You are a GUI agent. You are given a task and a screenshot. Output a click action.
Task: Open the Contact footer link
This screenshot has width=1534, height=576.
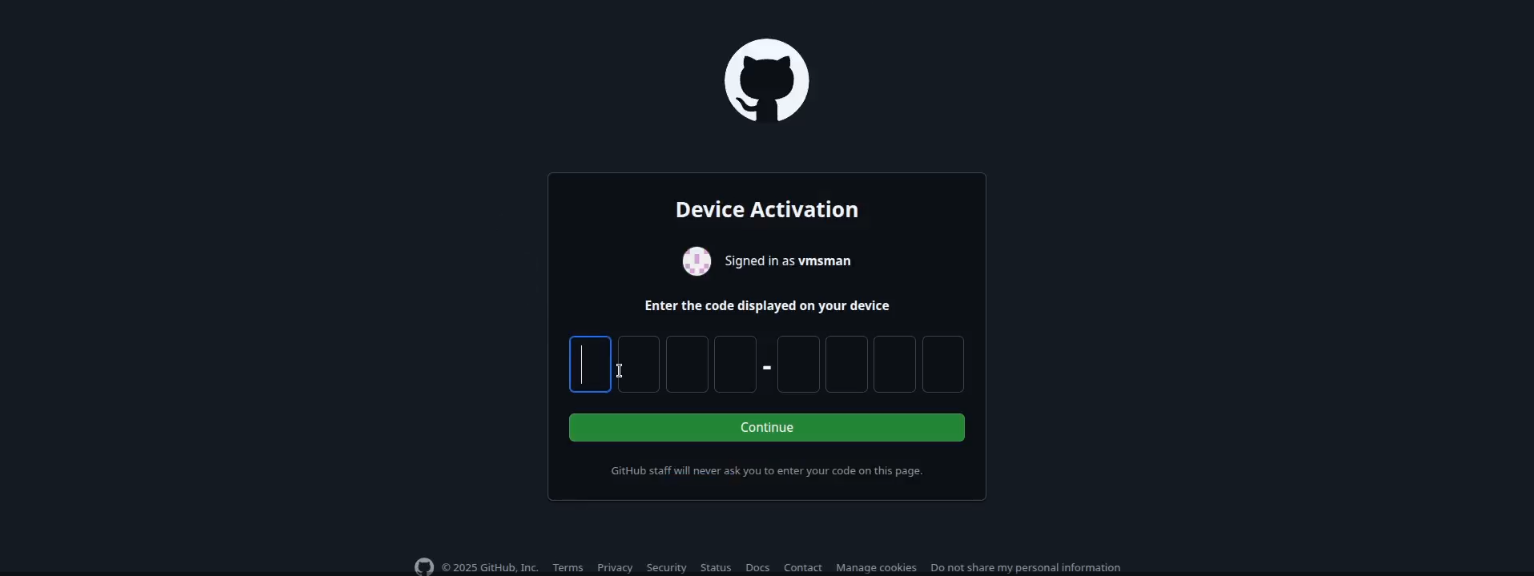[803, 567]
